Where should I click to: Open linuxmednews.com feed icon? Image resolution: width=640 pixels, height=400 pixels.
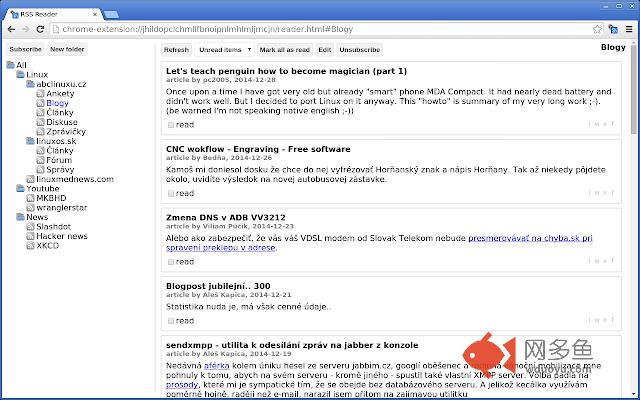tap(30, 179)
